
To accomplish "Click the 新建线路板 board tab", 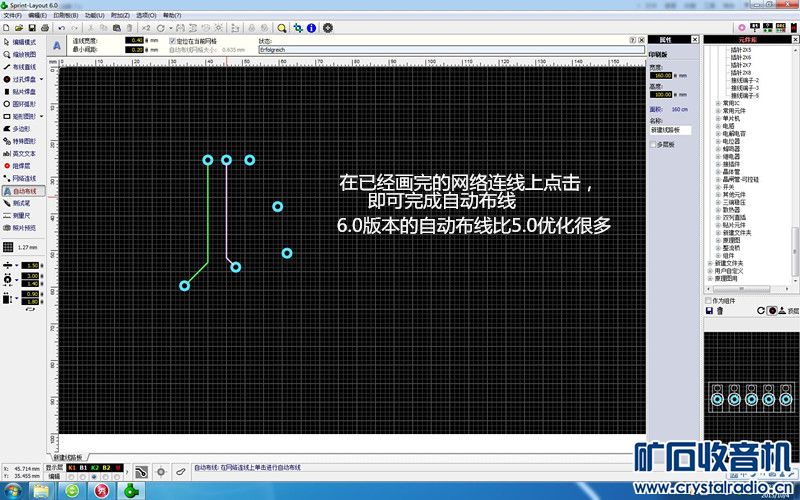I will click(70, 457).
